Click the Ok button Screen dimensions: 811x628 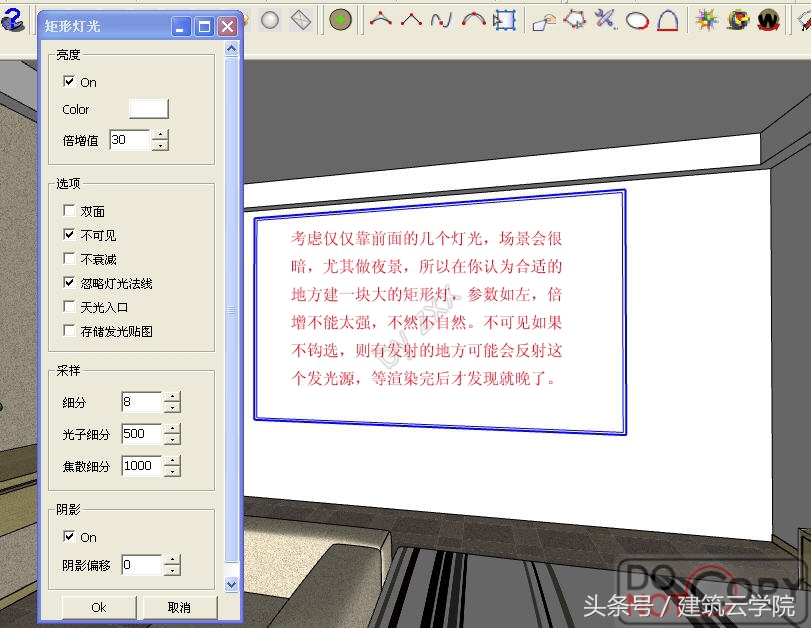97,607
